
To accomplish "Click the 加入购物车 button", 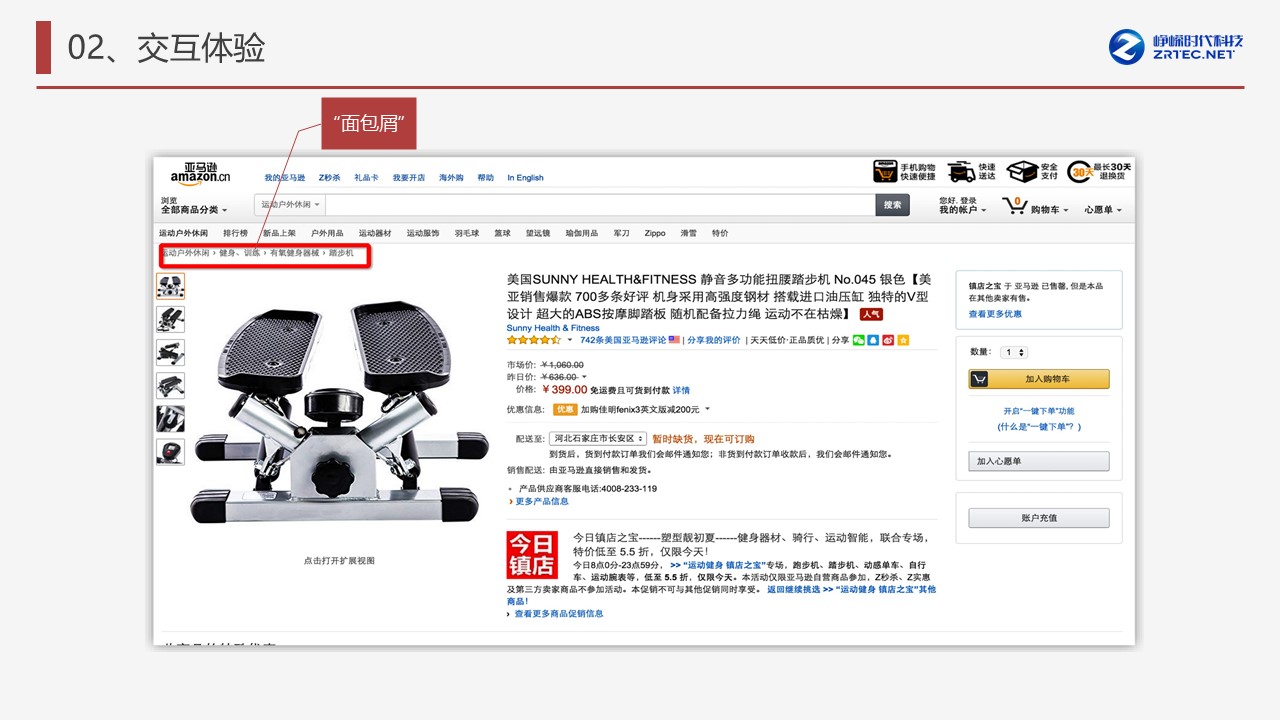I will [x=1038, y=379].
